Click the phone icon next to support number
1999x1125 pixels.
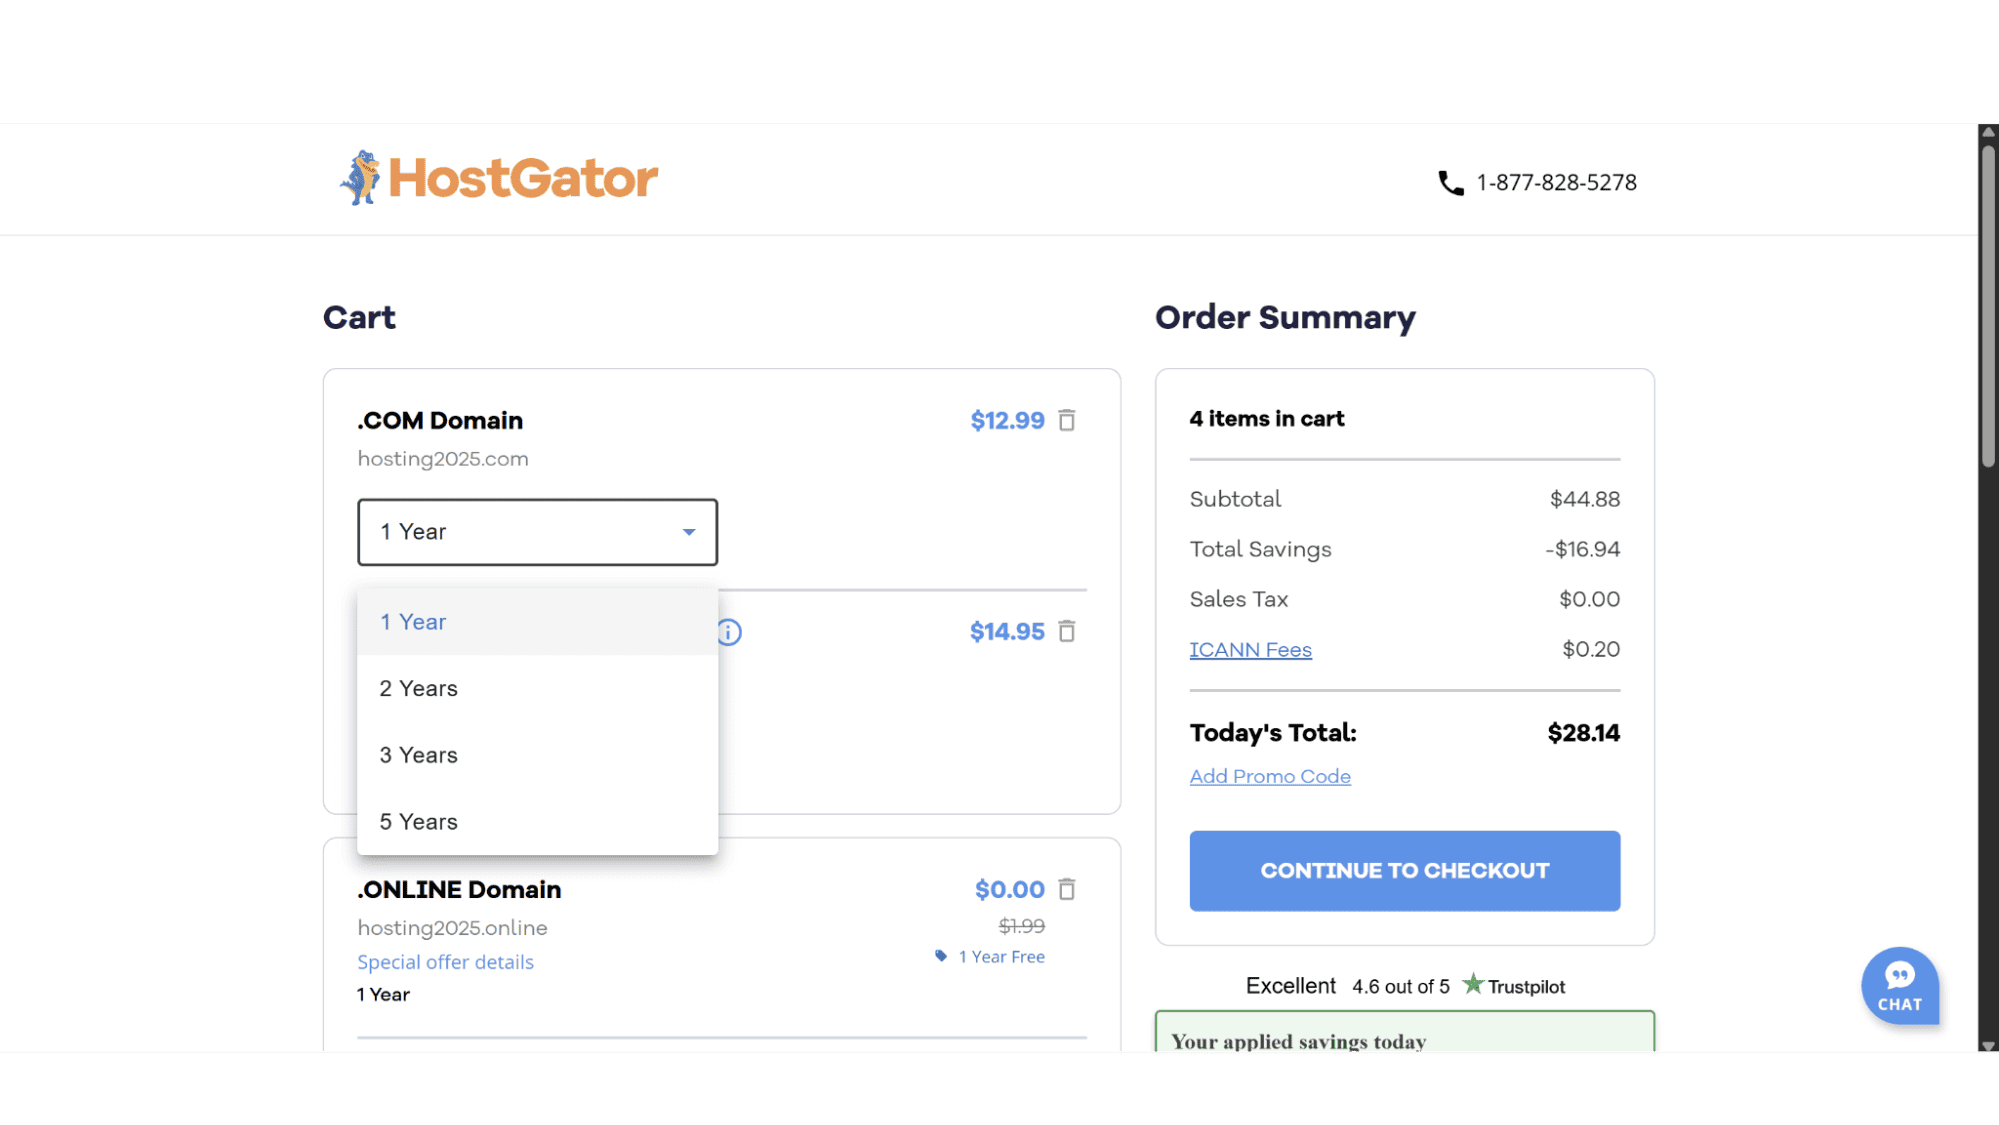[x=1450, y=183]
